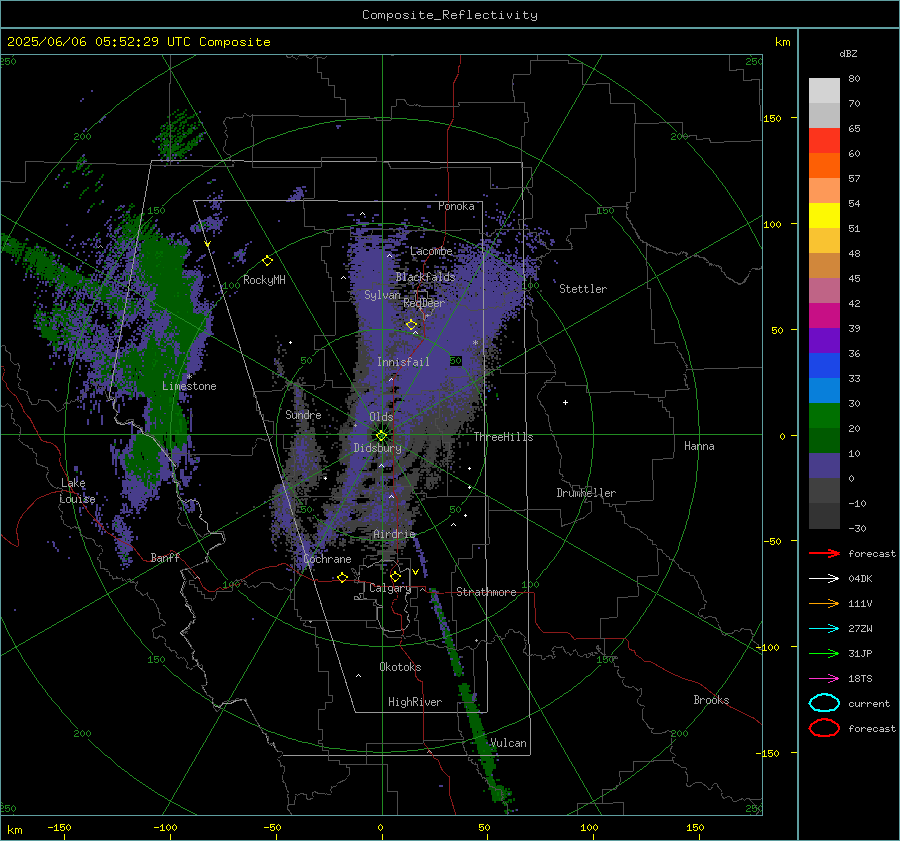Click the -150 tick on bottom axis

[x=59, y=827]
